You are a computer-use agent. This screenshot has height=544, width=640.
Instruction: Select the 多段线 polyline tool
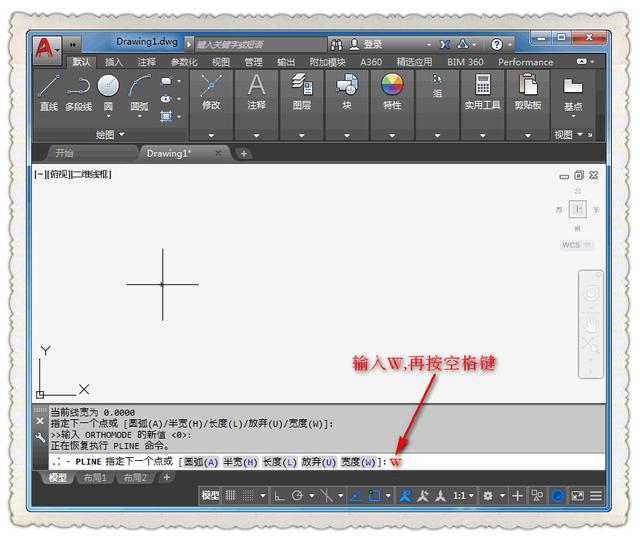tap(78, 93)
